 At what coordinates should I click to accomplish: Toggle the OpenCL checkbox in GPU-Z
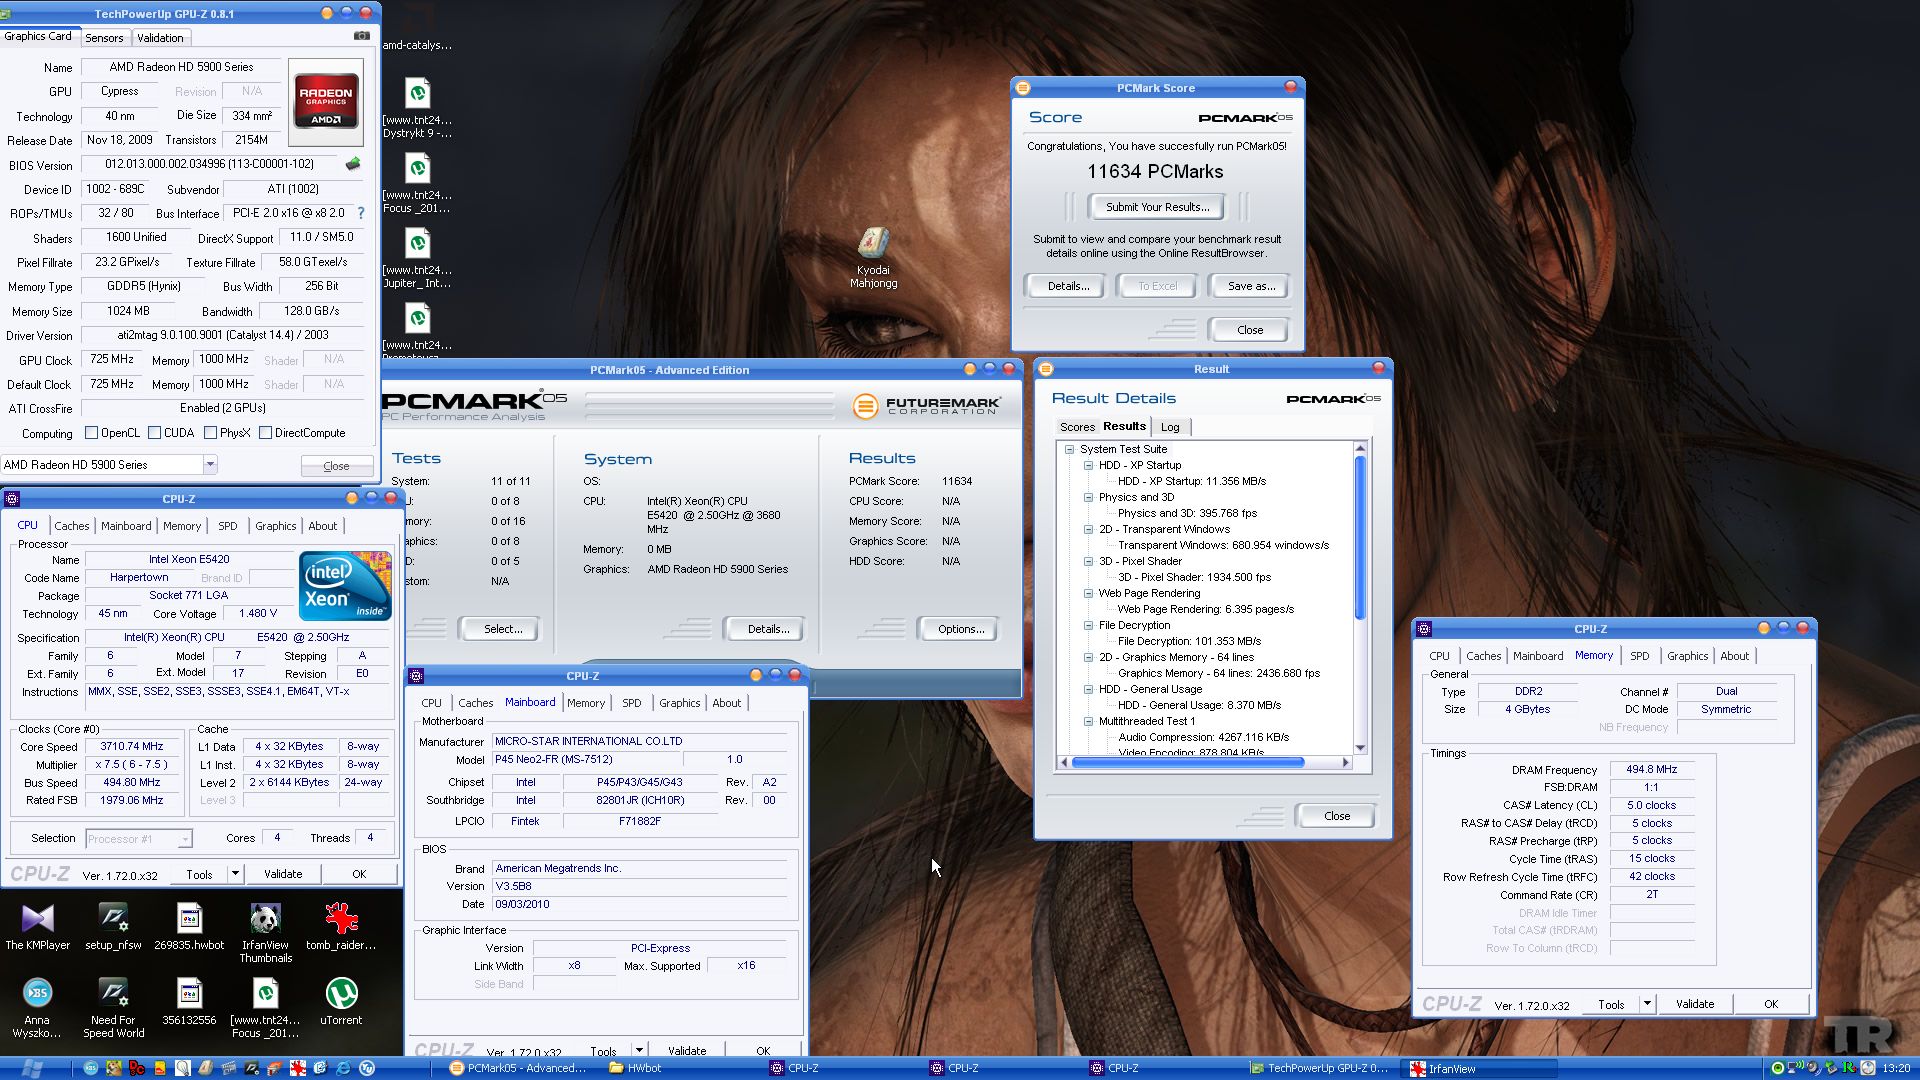92,433
